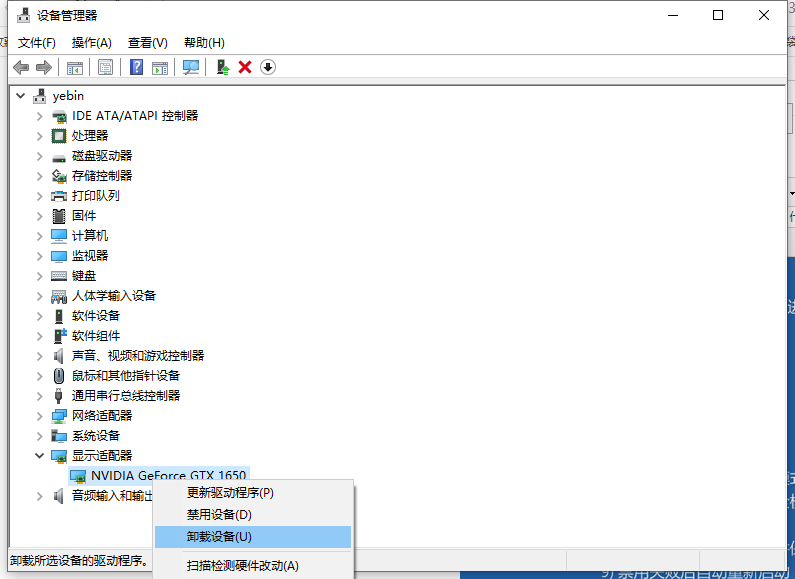Click the Device Manager title bar icon

click(23, 15)
